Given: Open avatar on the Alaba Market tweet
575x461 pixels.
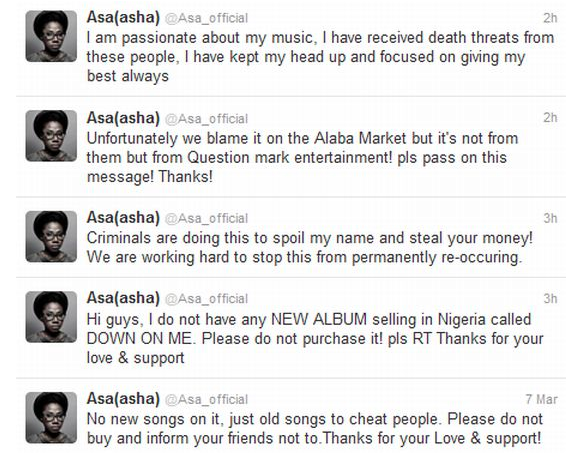Looking at the screenshot, I should [x=51, y=136].
